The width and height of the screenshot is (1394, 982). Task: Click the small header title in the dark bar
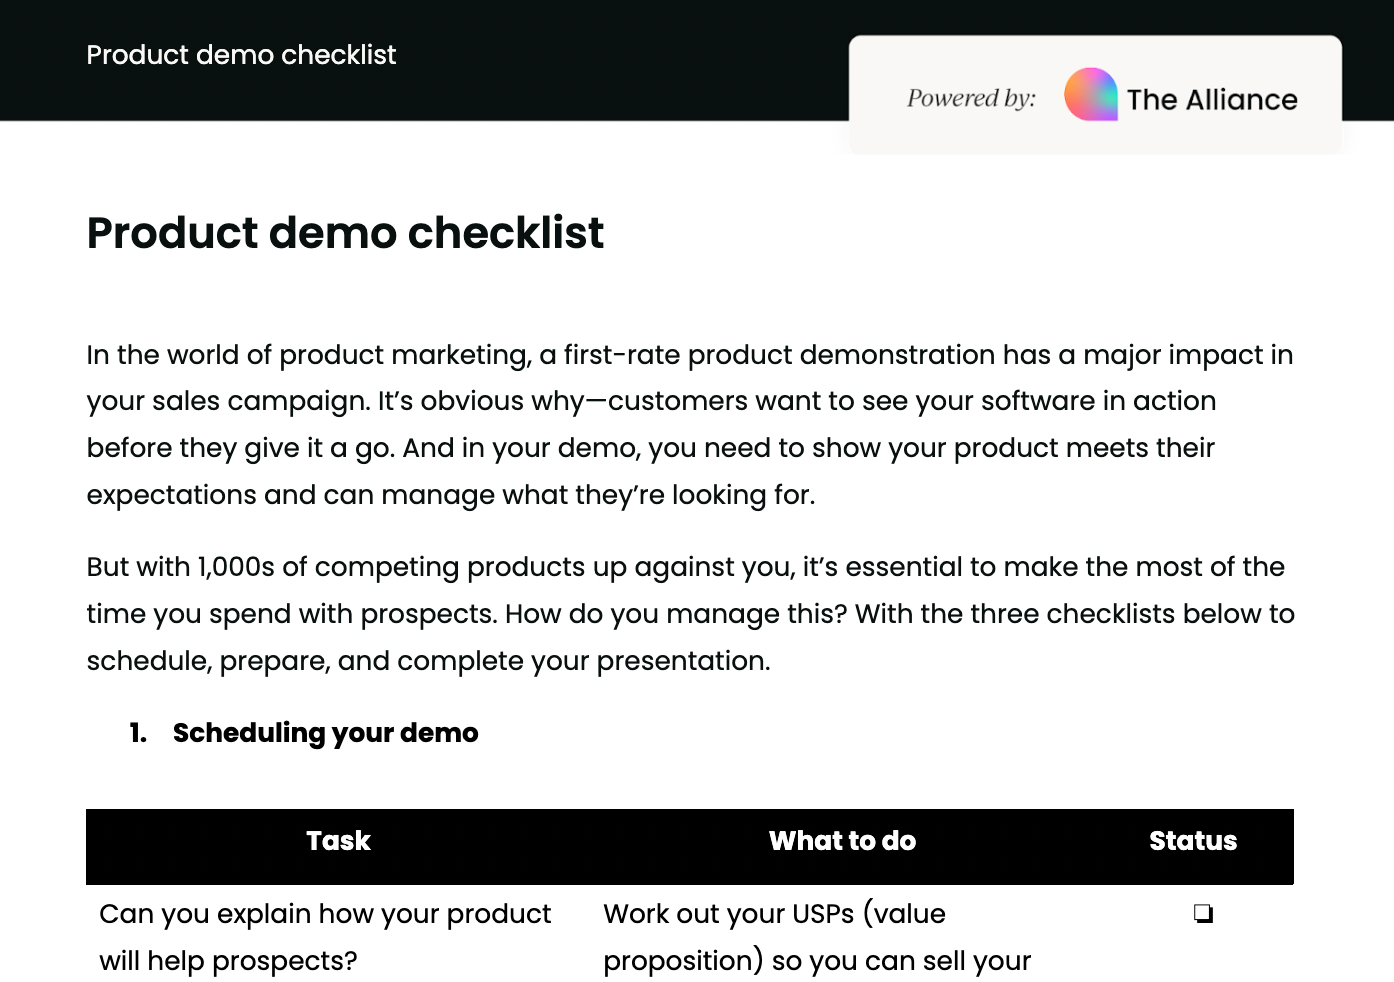241,55
